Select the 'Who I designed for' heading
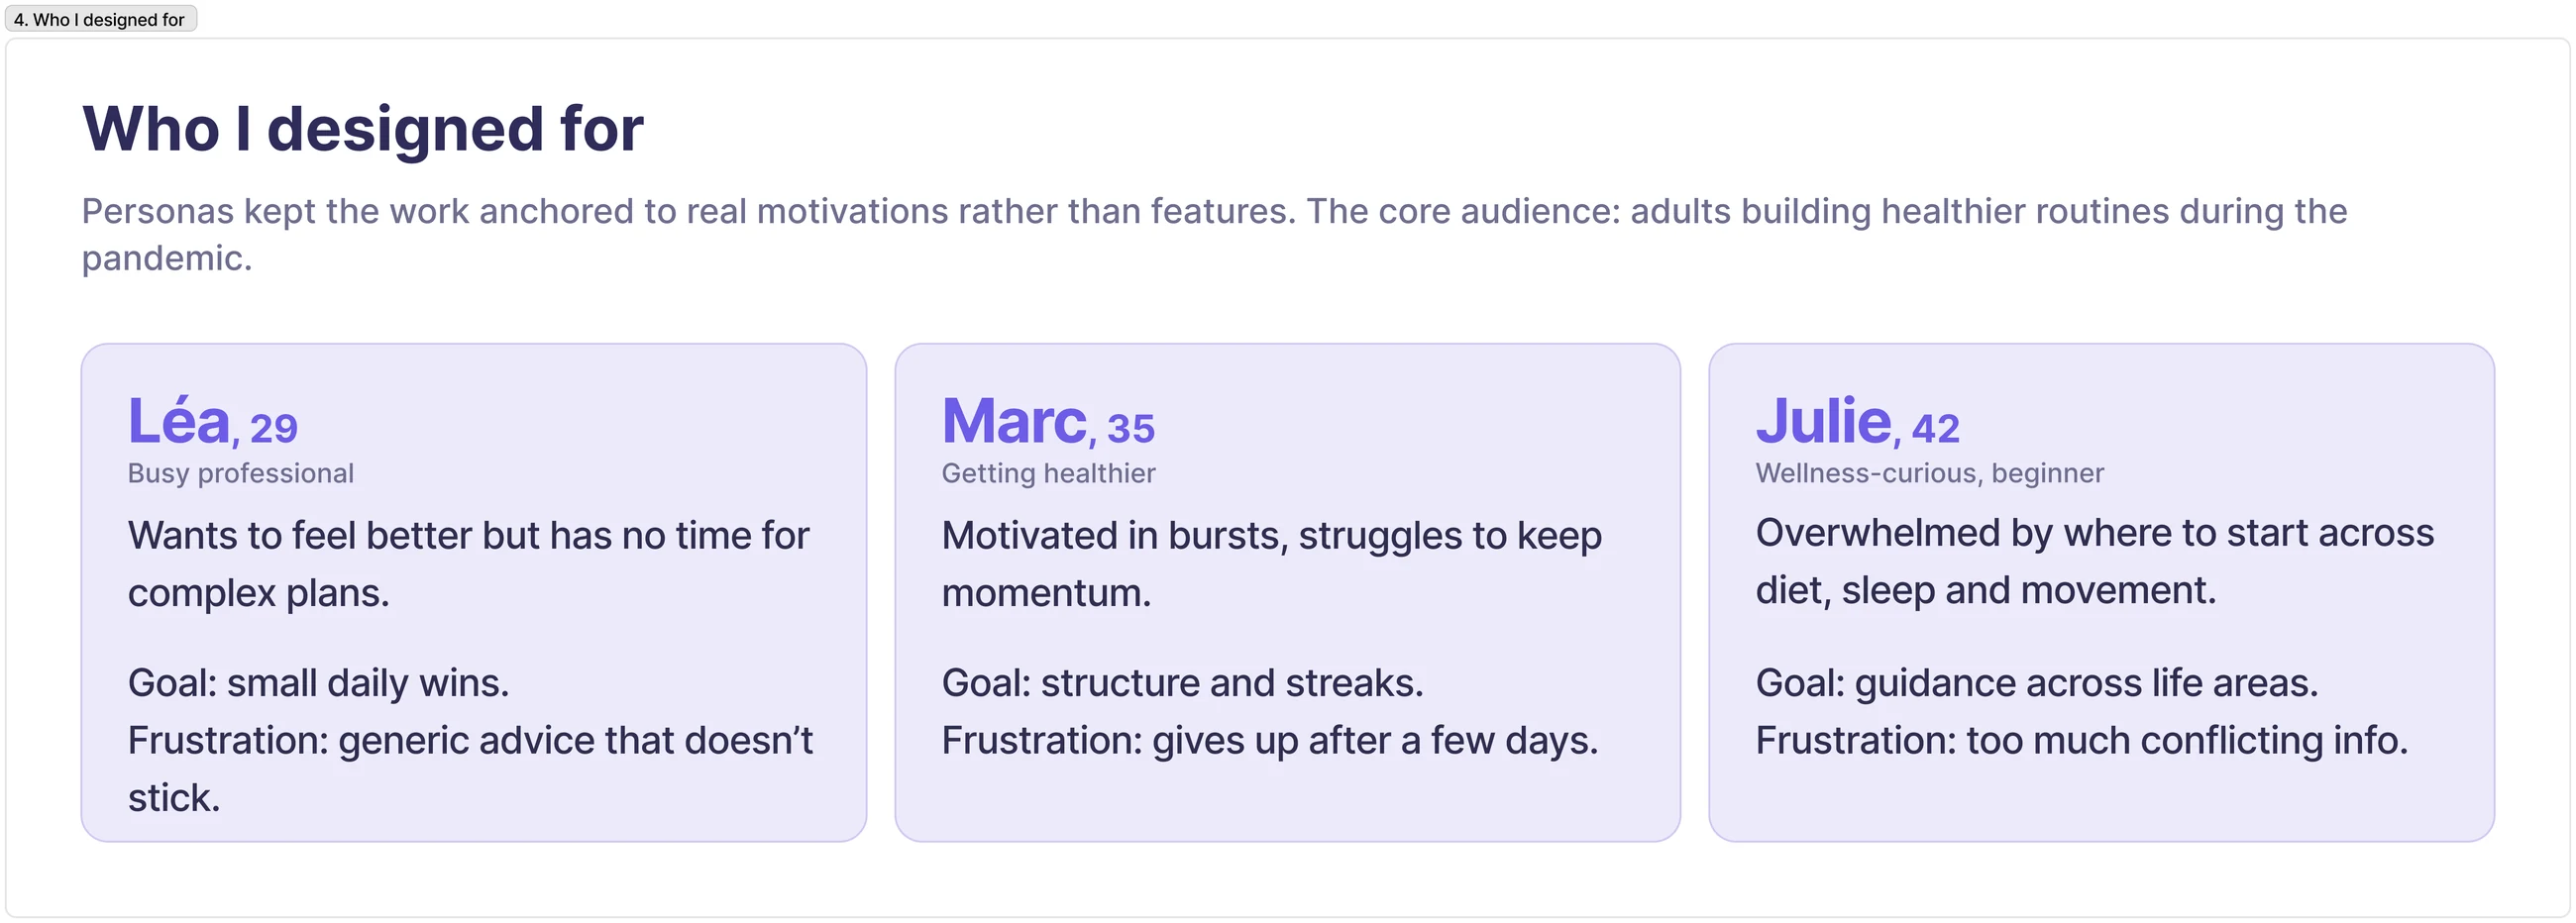Image resolution: width=2576 pixels, height=923 pixels. coord(363,129)
